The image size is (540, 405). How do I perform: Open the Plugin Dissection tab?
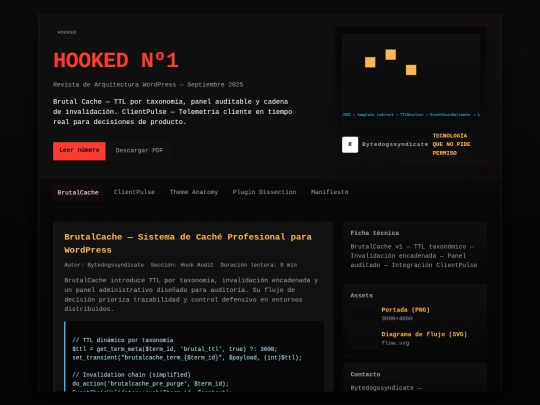coord(264,192)
